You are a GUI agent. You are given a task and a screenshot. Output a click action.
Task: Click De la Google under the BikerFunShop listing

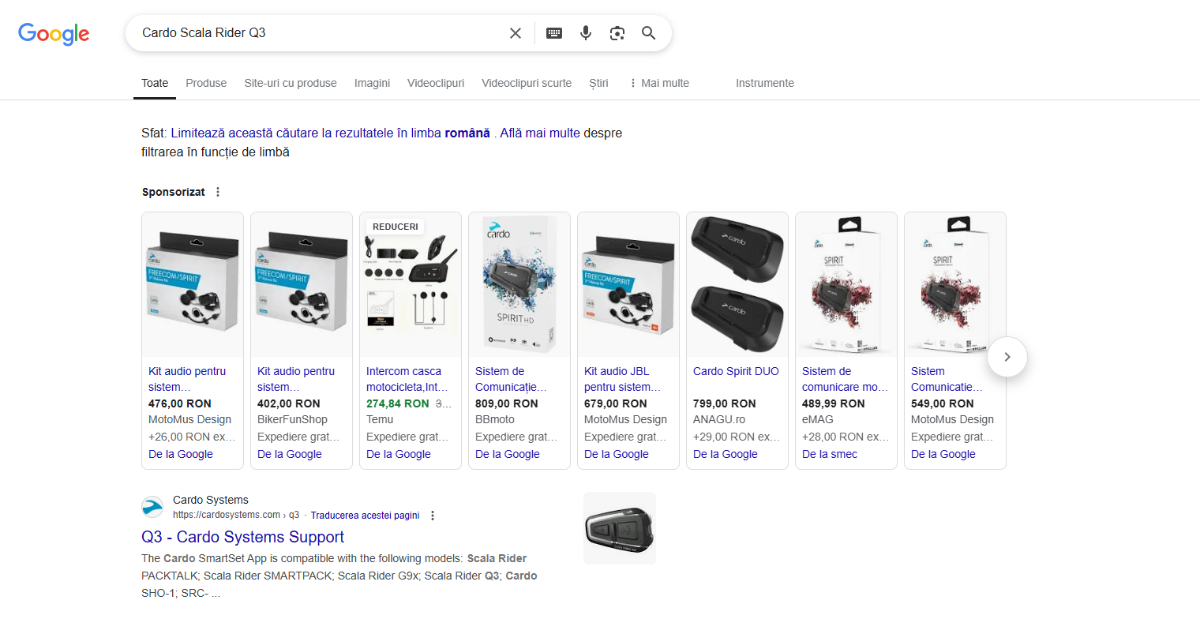click(x=290, y=454)
